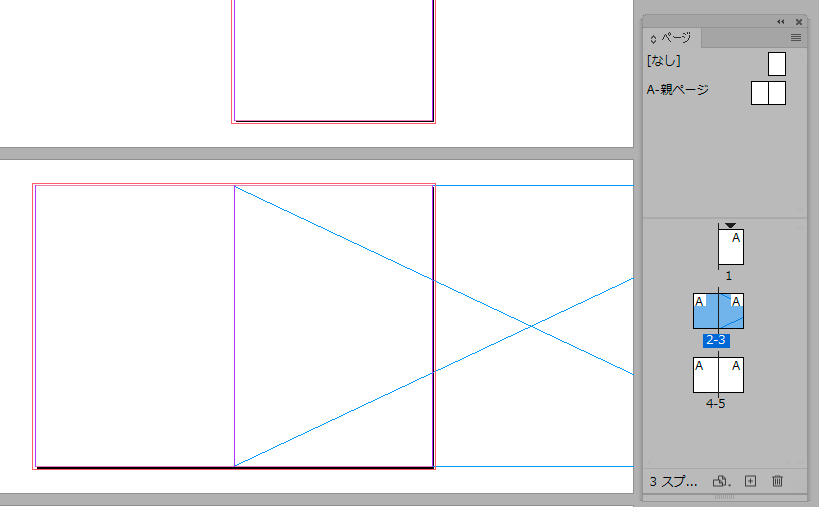The height and width of the screenshot is (507, 819).
Task: Click the highlighted 2-3 spread label
Action: 716,340
